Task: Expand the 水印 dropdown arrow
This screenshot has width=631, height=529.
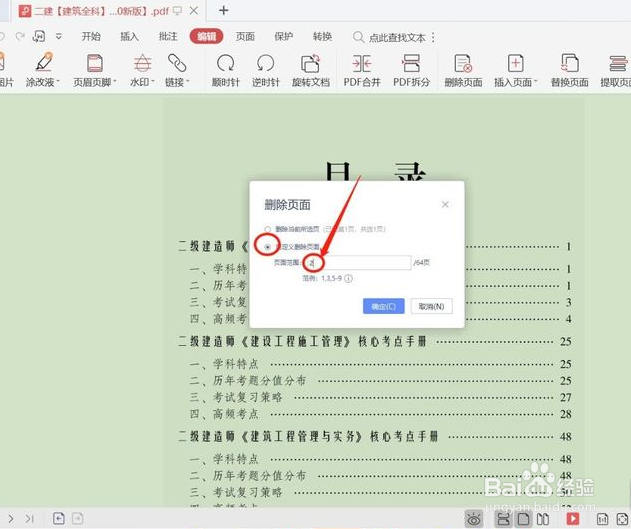Action: pos(153,82)
